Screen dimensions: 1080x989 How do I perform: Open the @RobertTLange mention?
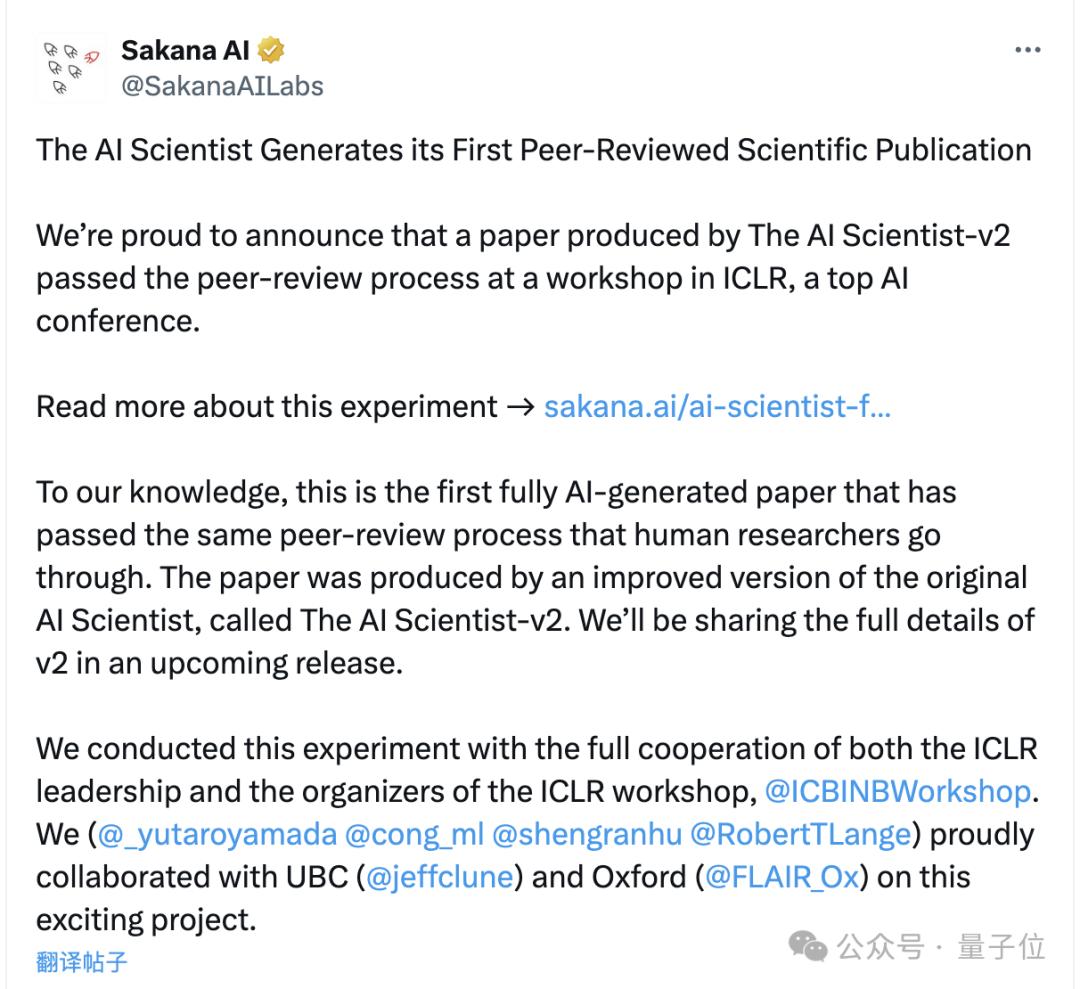click(799, 834)
